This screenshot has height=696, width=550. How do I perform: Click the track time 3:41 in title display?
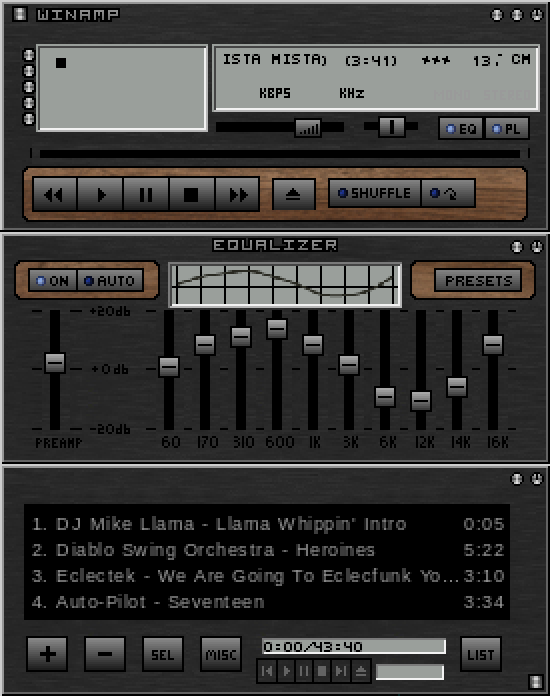click(371, 60)
